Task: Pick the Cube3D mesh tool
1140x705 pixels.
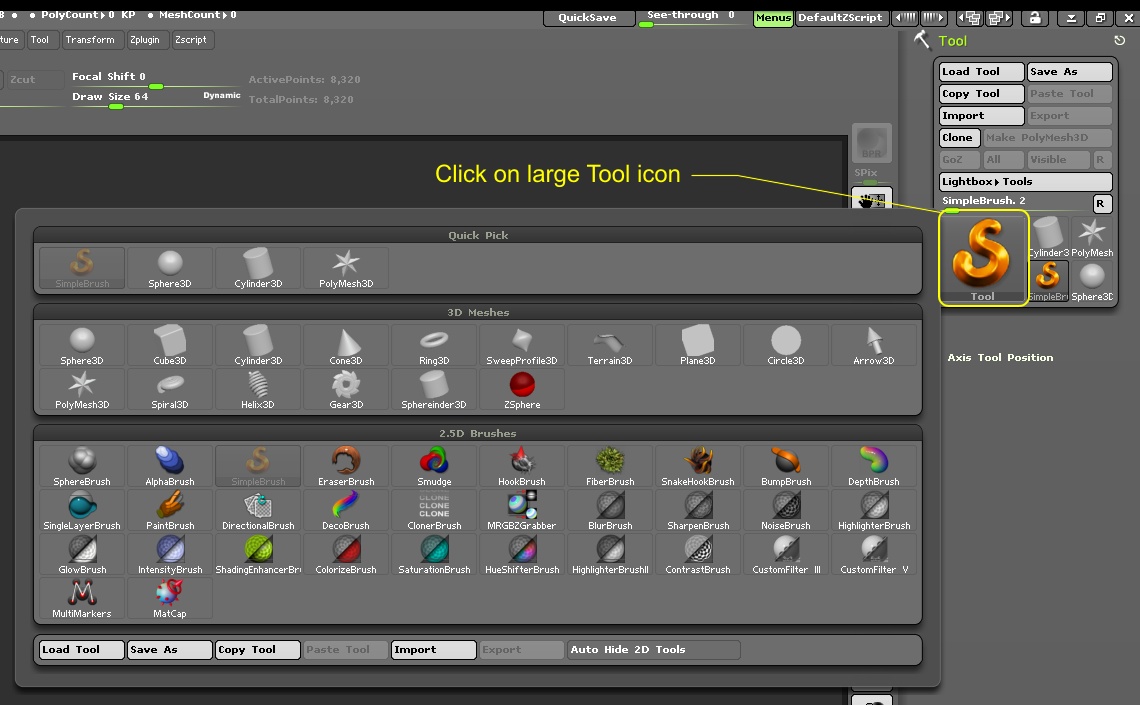Action: pos(170,345)
